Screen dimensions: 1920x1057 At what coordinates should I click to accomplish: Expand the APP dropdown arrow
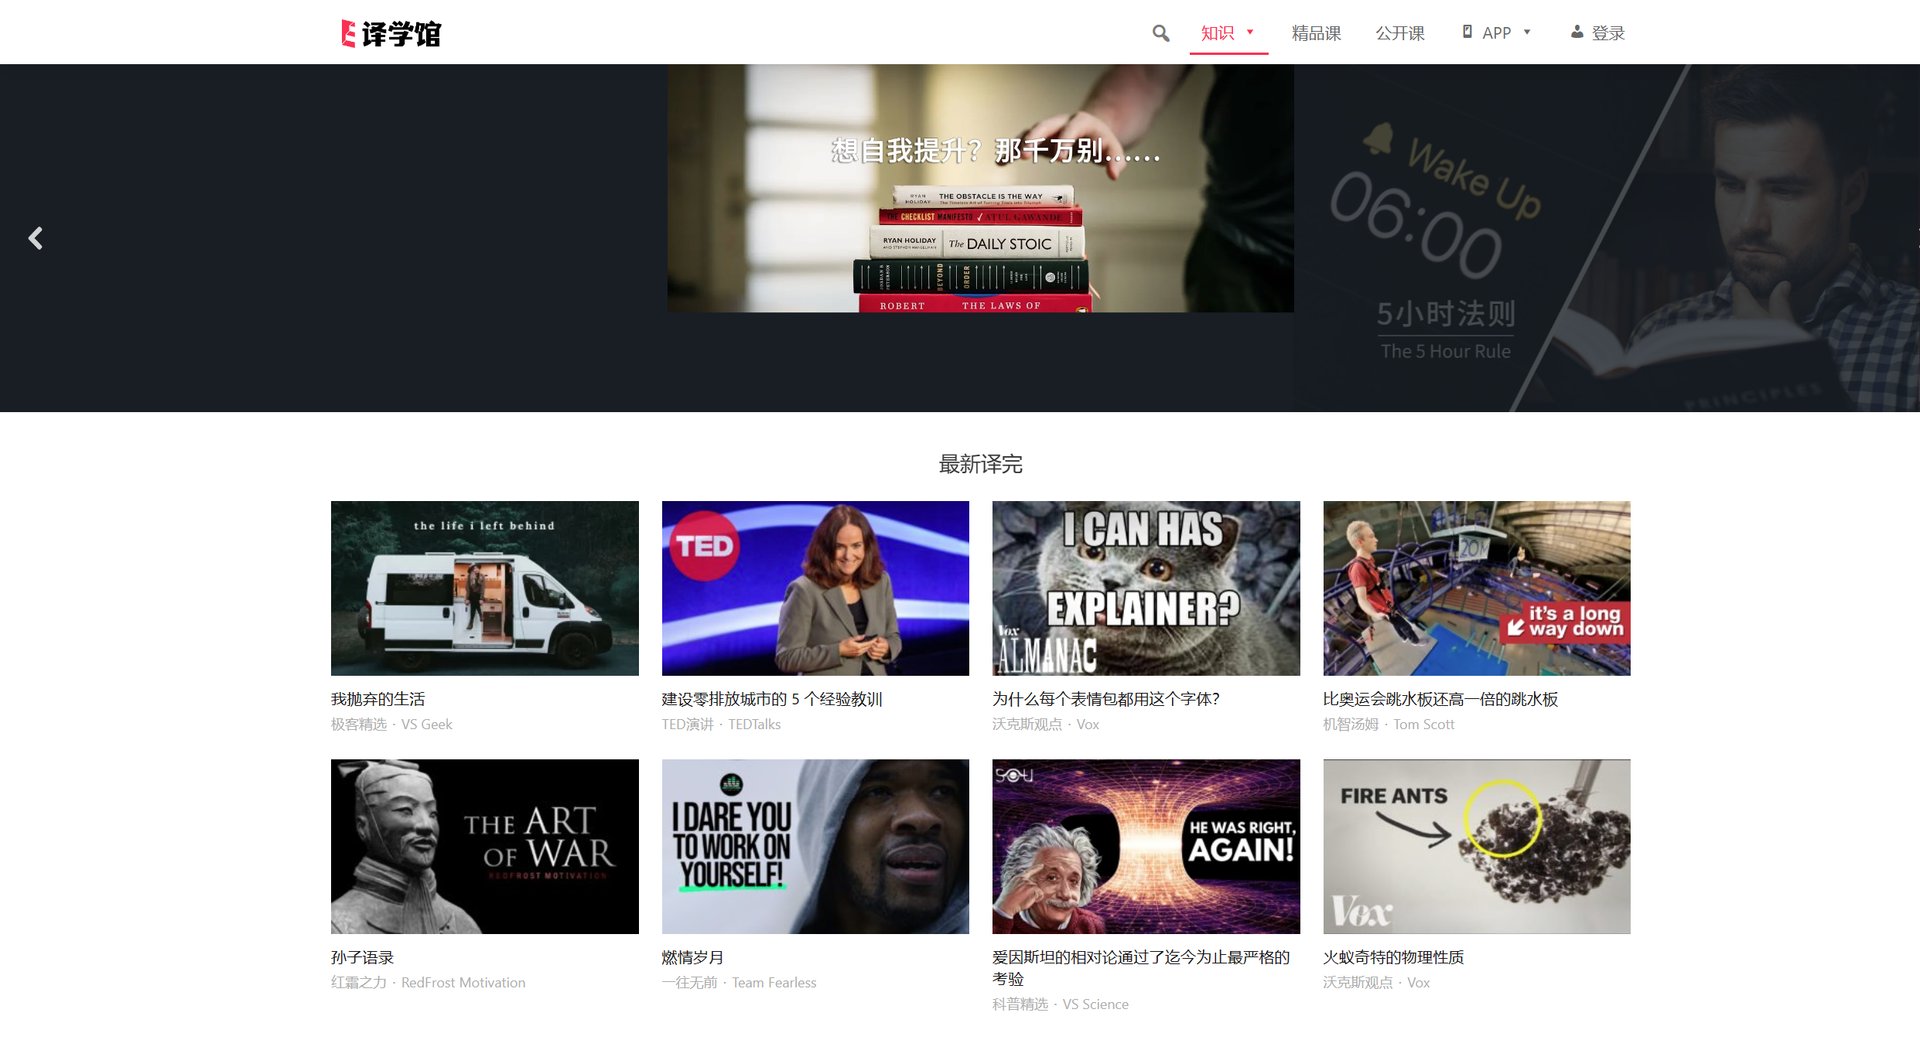1527,32
